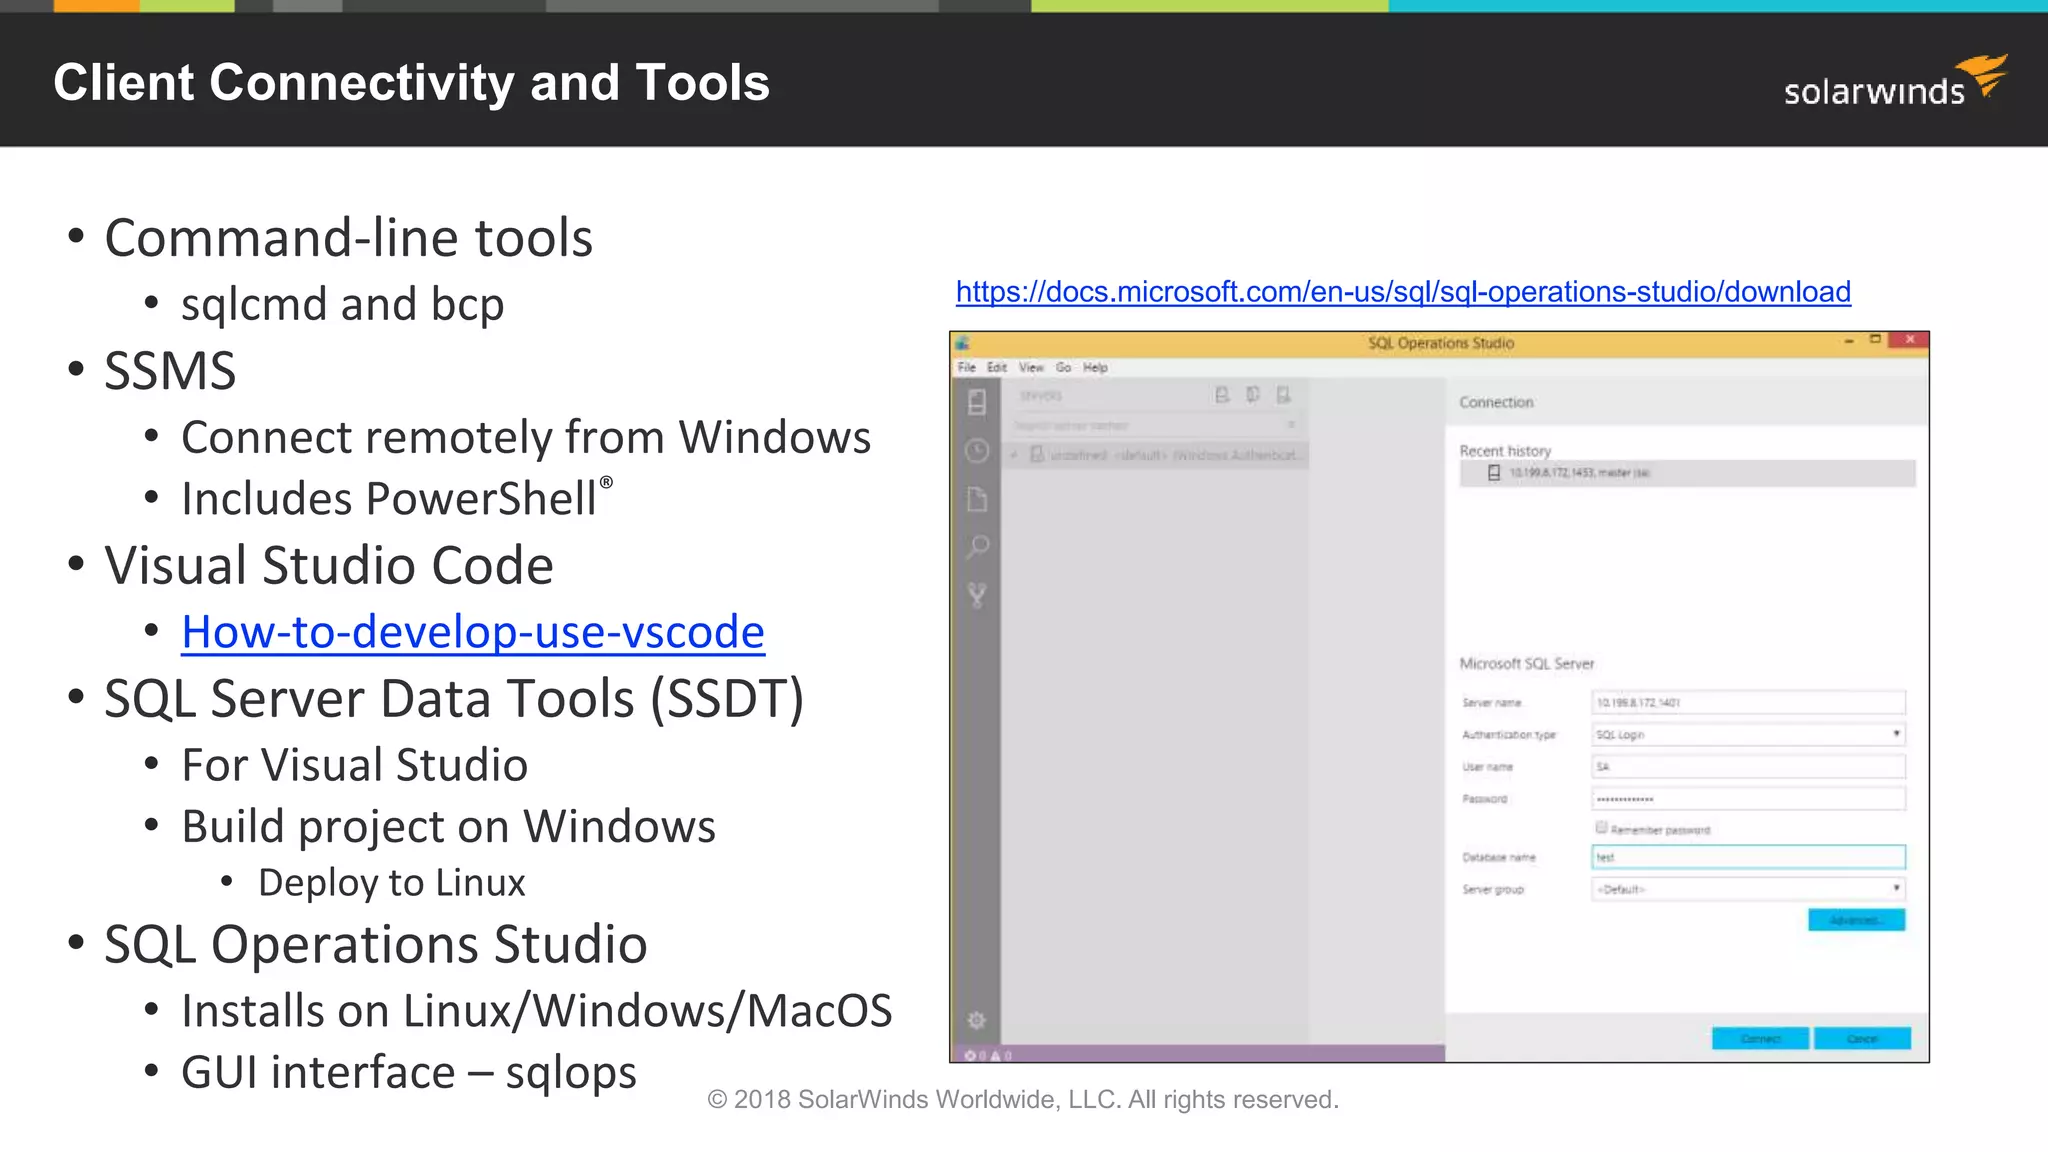Open the Search magnifier icon in sidebar
Image resolution: width=2048 pixels, height=1152 pixels.
977,547
